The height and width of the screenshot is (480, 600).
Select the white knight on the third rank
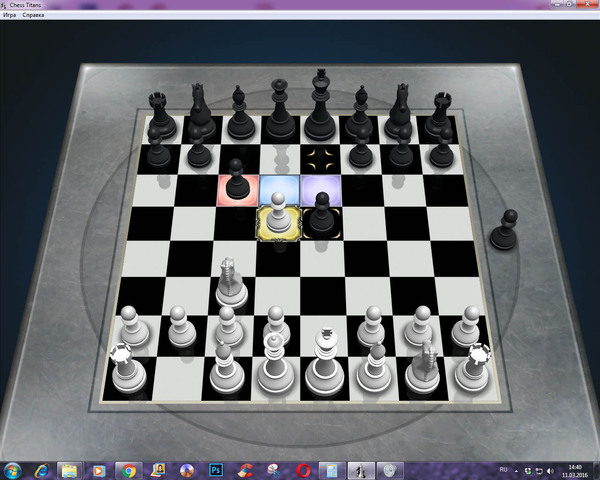(x=231, y=283)
